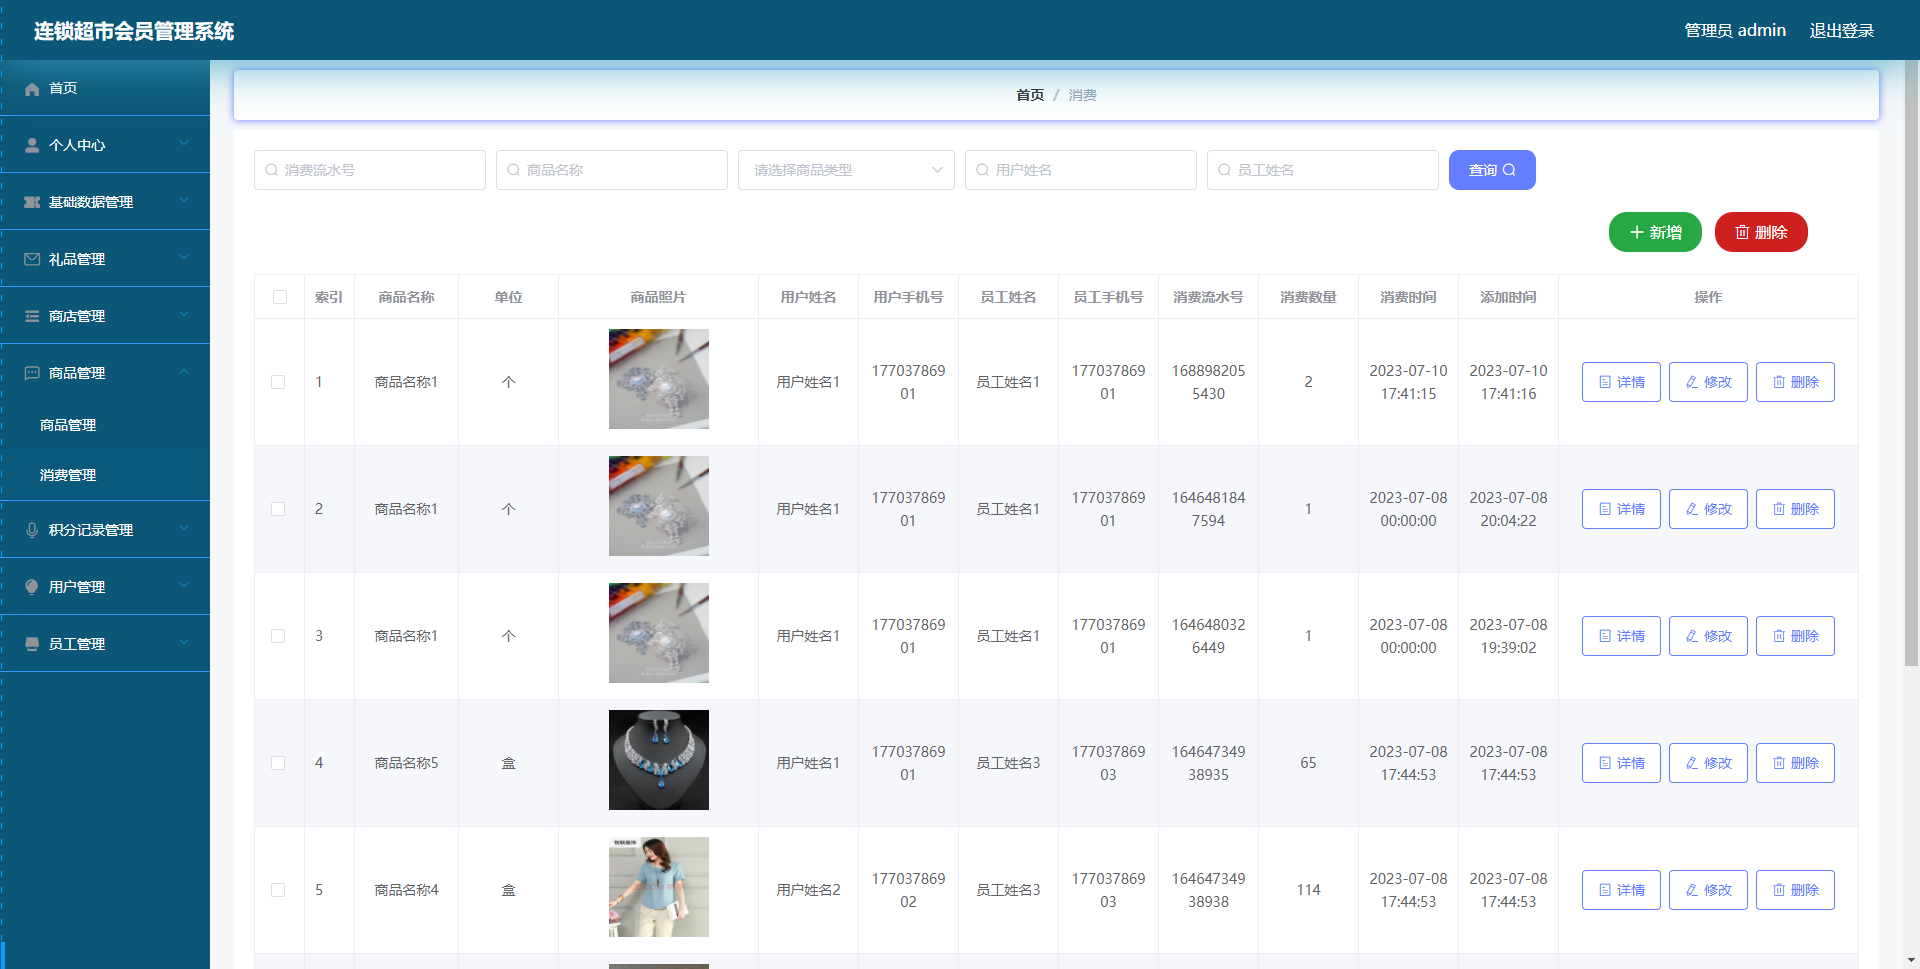
Task: Expand 商店管理 menu chevron
Action: click(184, 315)
